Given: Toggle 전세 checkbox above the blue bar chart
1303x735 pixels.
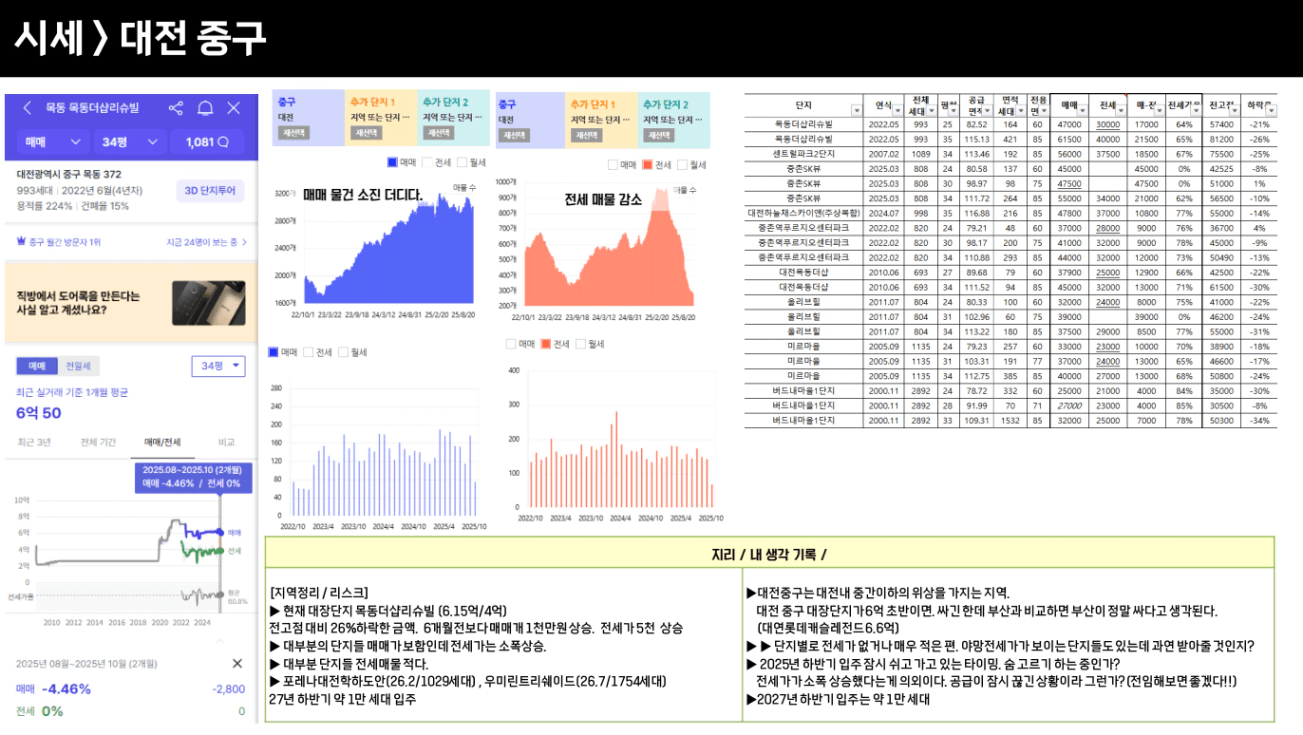Looking at the screenshot, I should click(309, 352).
